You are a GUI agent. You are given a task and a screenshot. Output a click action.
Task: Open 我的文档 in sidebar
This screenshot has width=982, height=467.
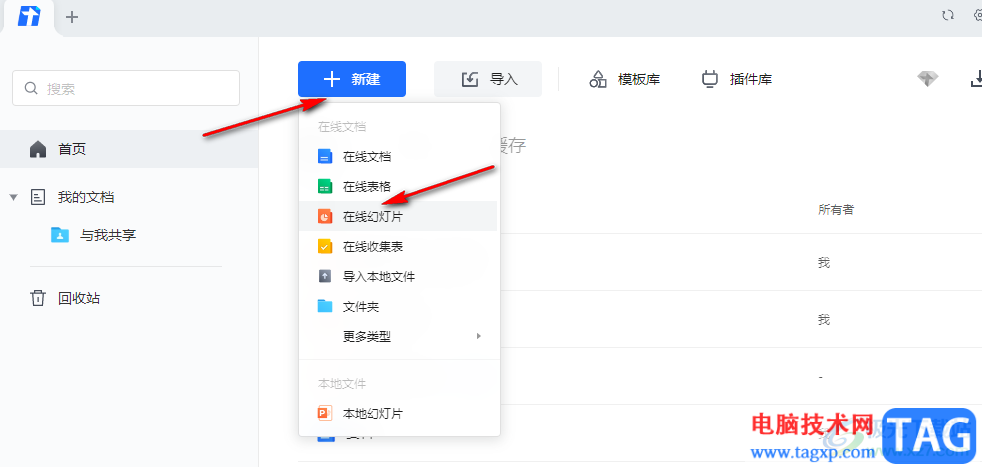[86, 198]
